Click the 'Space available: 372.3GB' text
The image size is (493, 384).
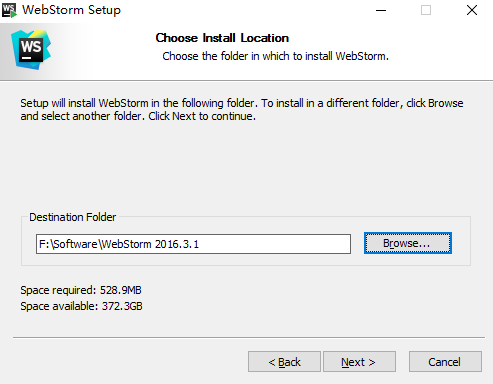click(81, 306)
